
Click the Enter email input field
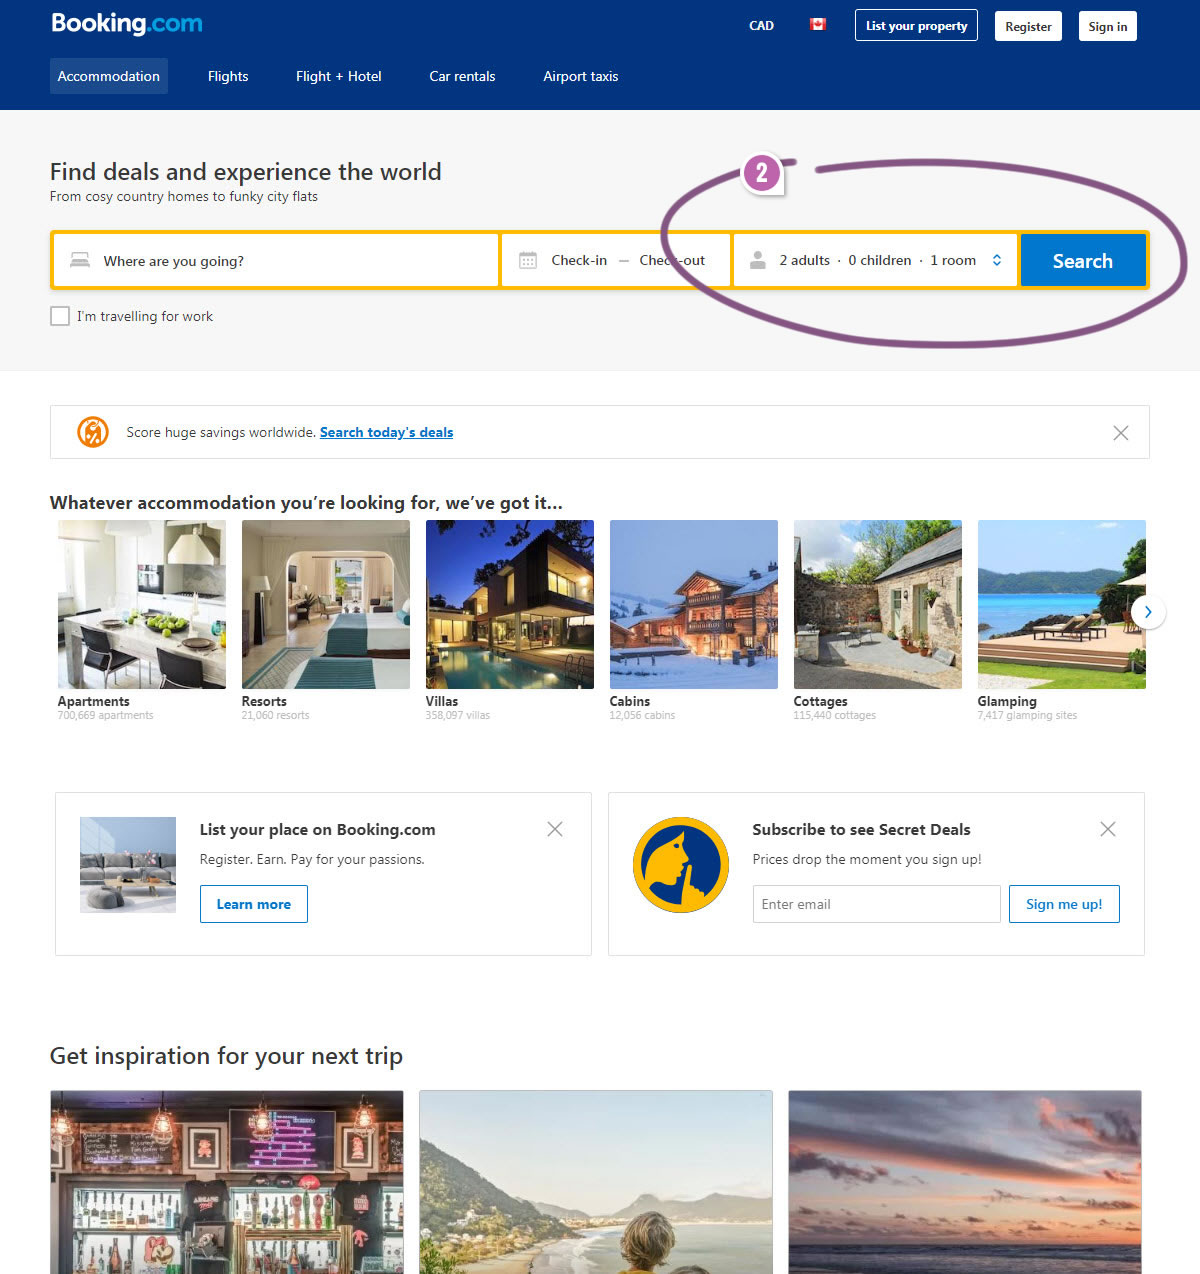tap(876, 904)
